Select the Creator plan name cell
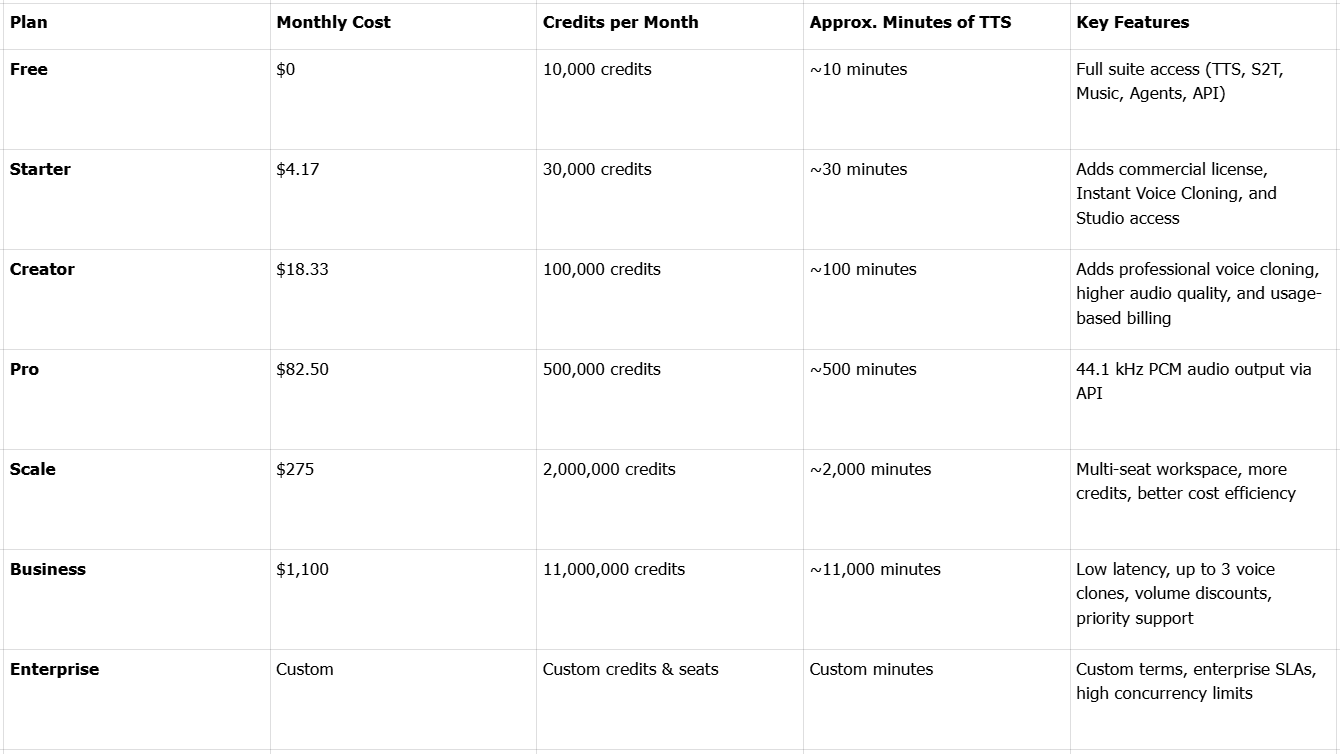The height and width of the screenshot is (754, 1340). pos(42,269)
